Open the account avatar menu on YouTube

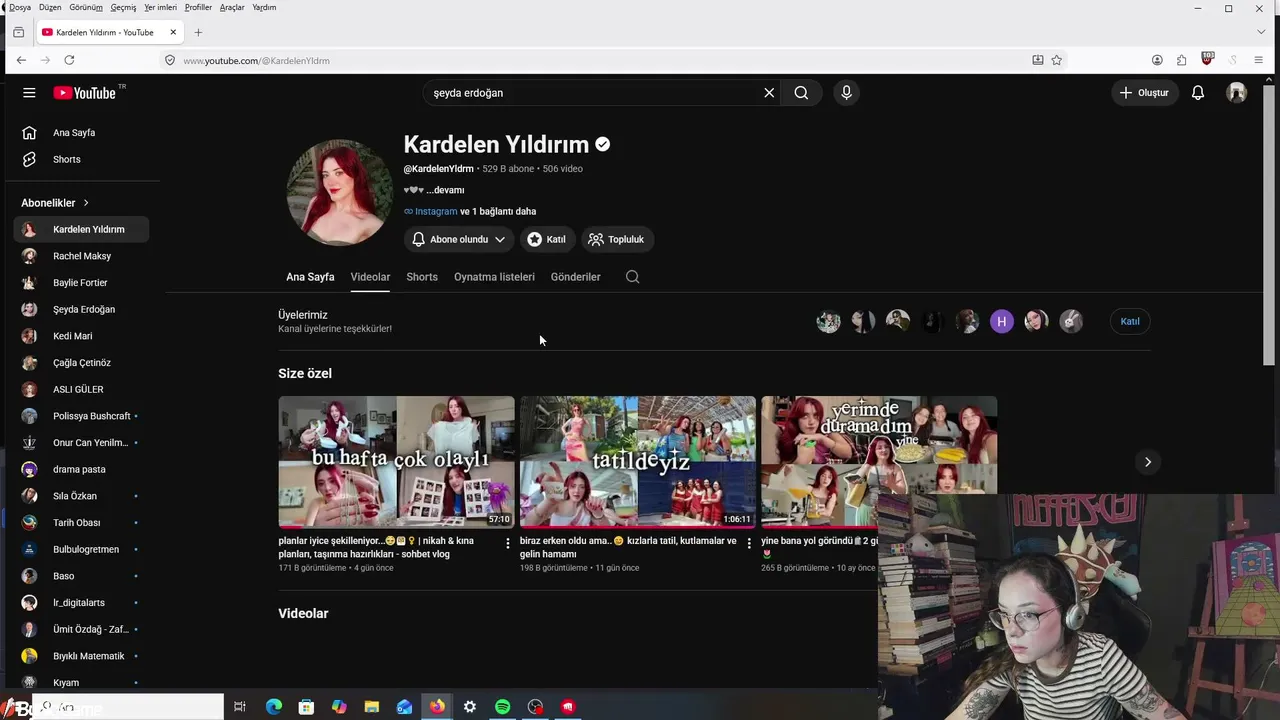1237,93
